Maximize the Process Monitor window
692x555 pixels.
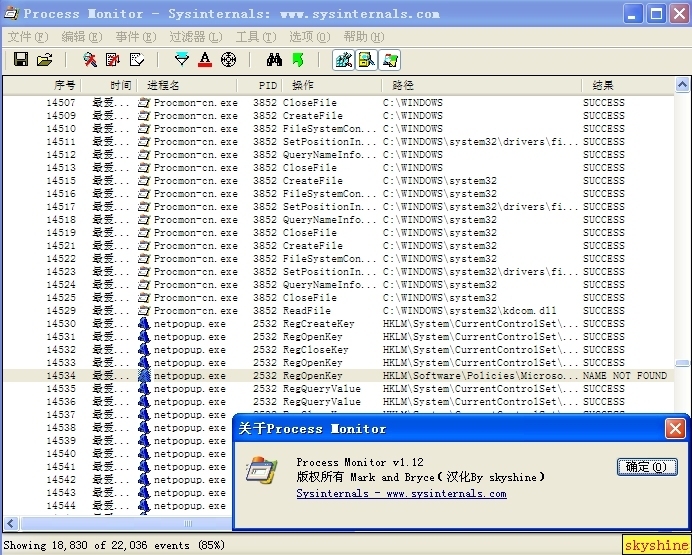pyautogui.click(x=656, y=14)
